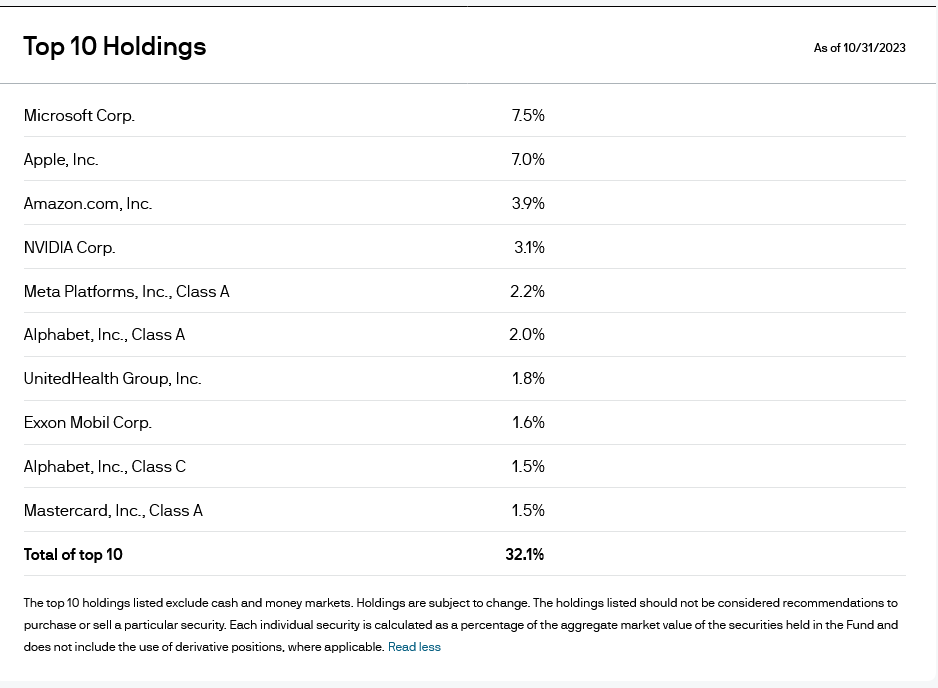The width and height of the screenshot is (938, 688).
Task: Click the As of 10/31/2023 date
Action: click(860, 48)
